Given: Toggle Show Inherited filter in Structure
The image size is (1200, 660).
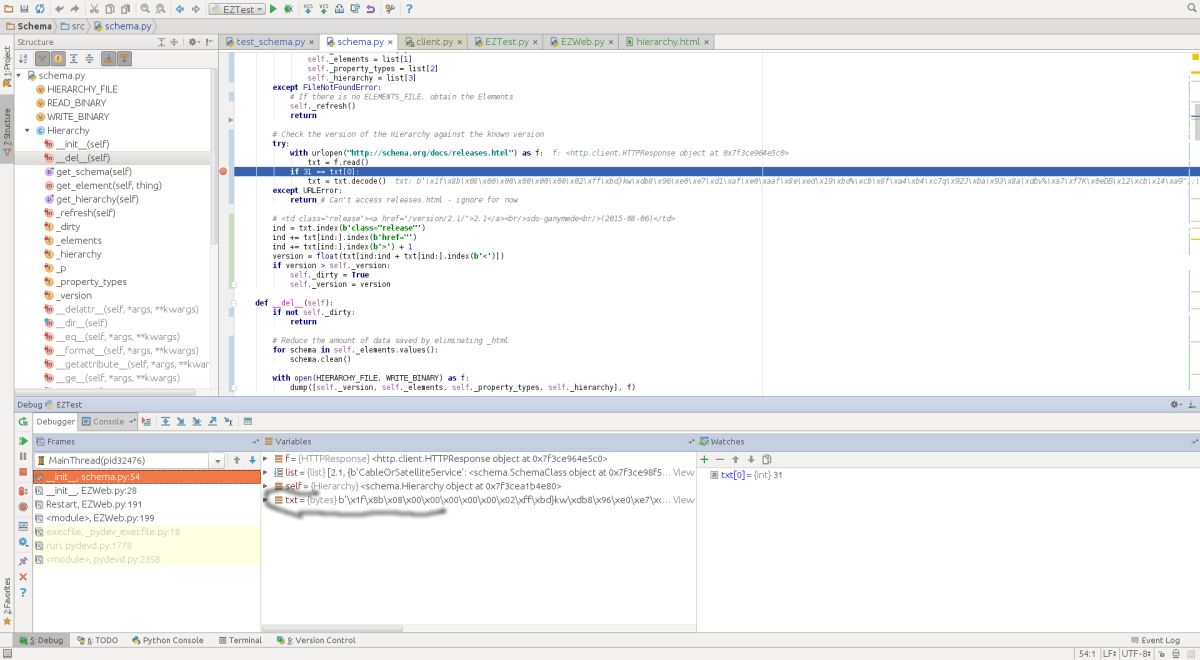Looking at the screenshot, I should (41, 59).
